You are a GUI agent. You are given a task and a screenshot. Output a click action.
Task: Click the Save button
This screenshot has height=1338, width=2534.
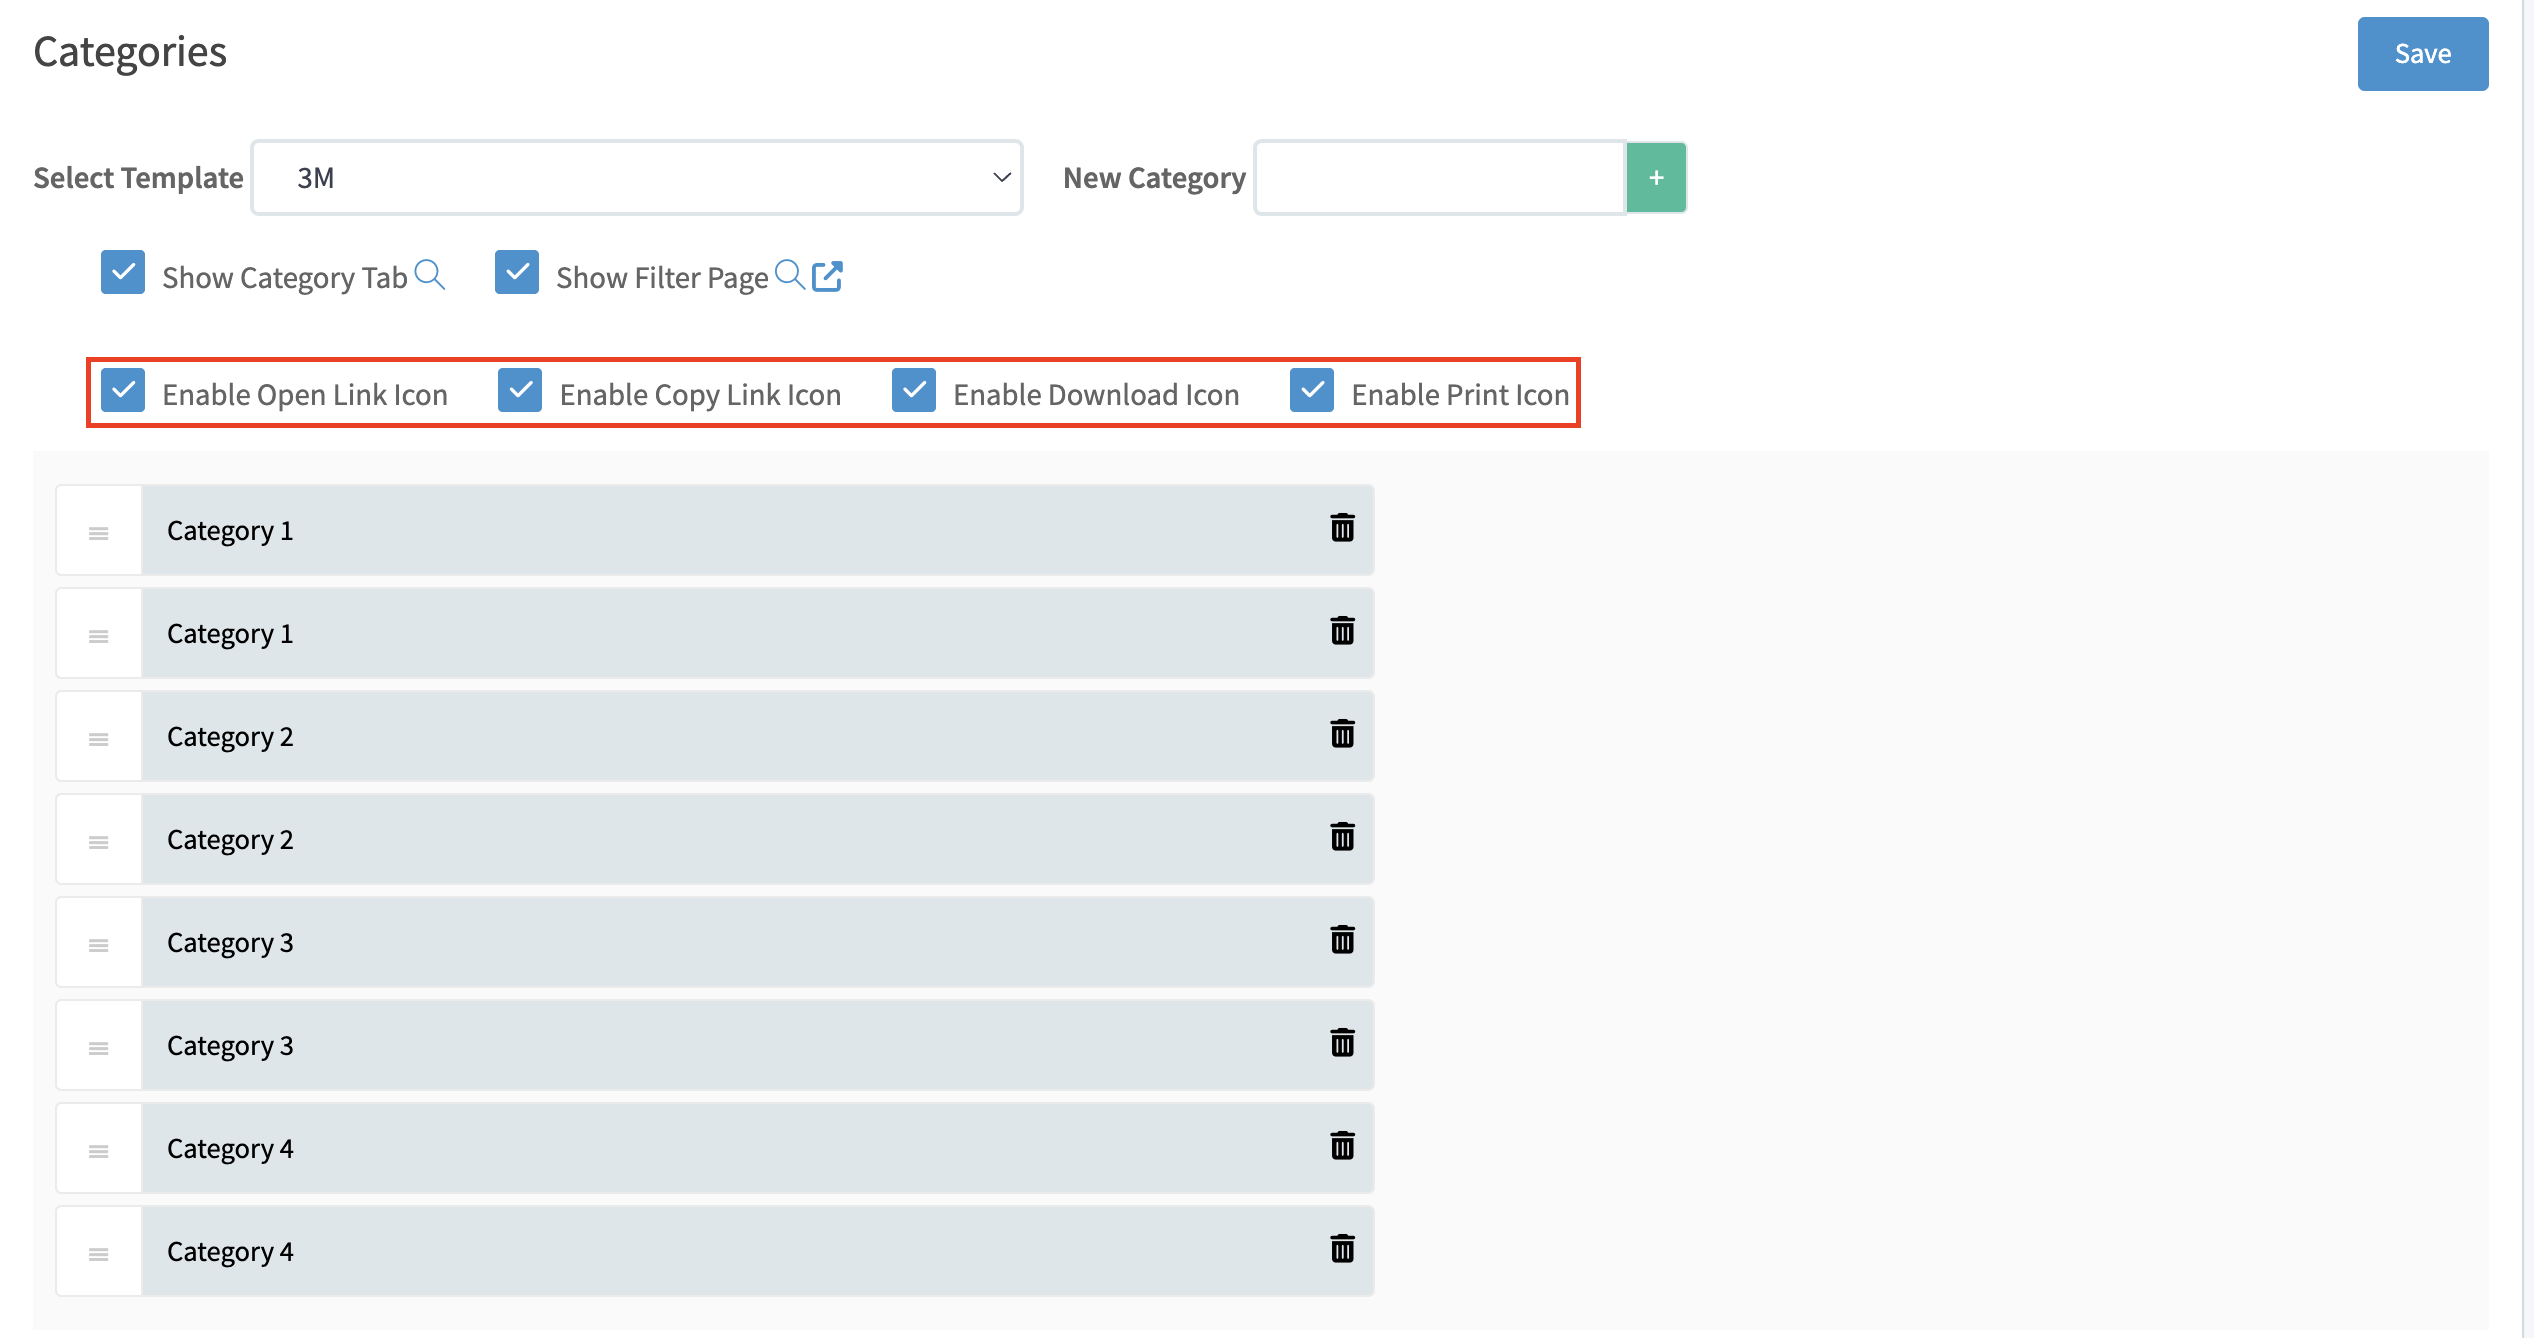click(2422, 54)
